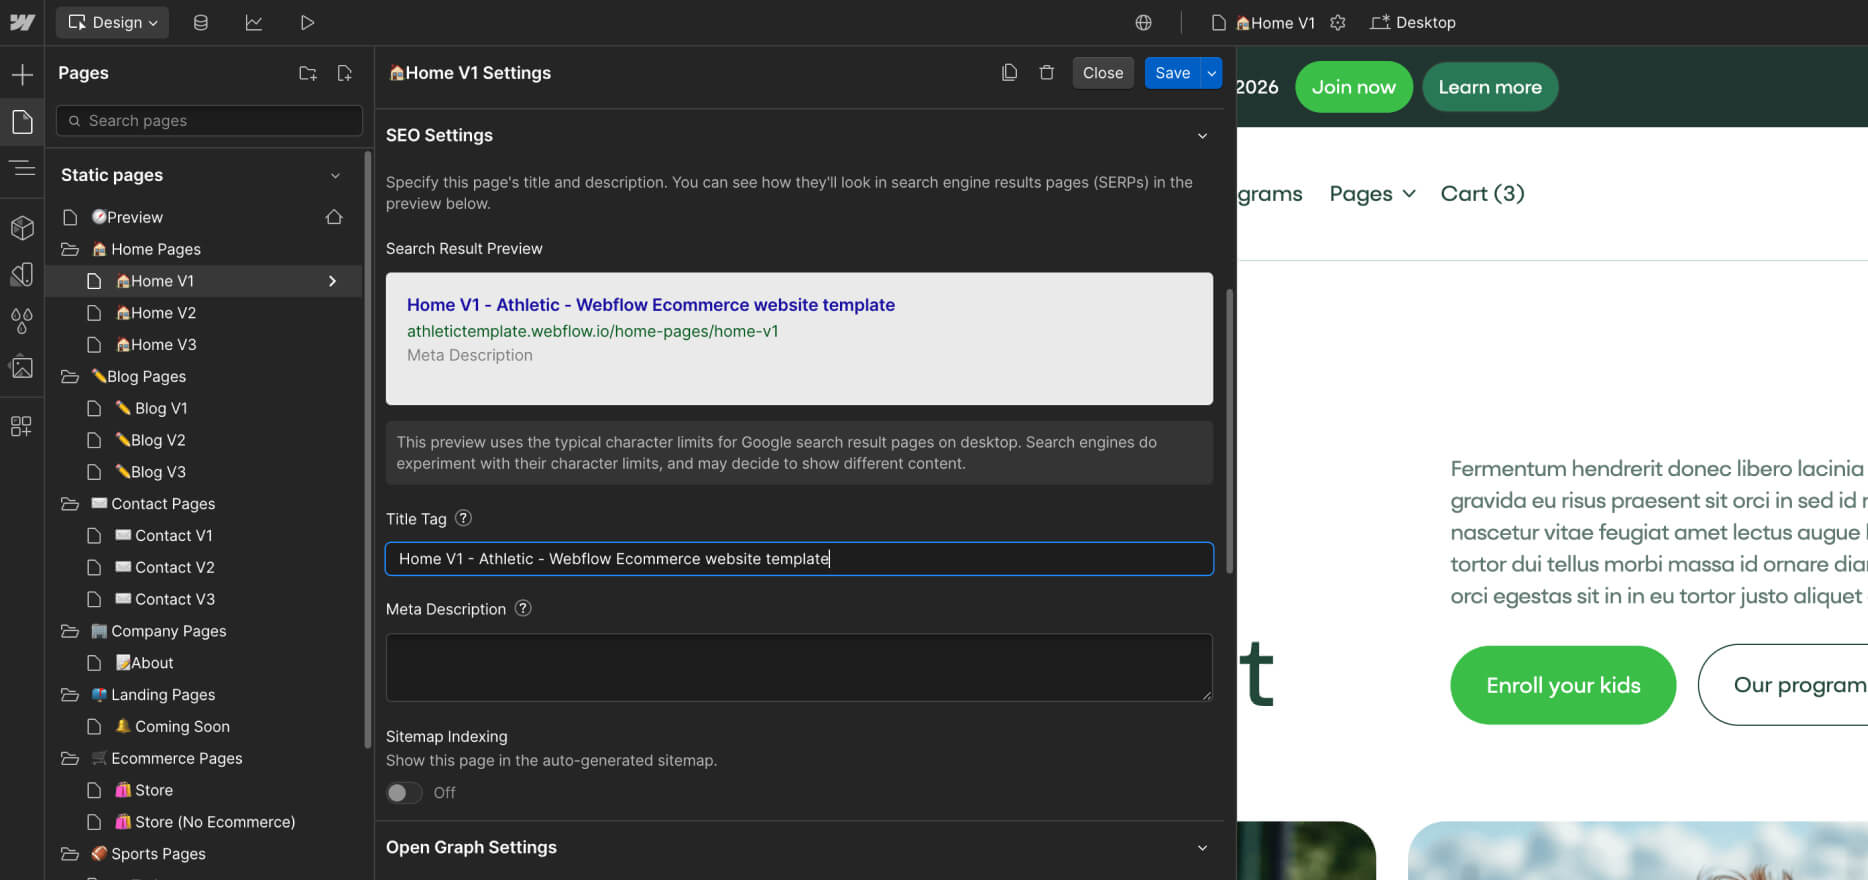This screenshot has height=880, width=1868.
Task: Open the Insights chart icon
Action: [x=254, y=22]
